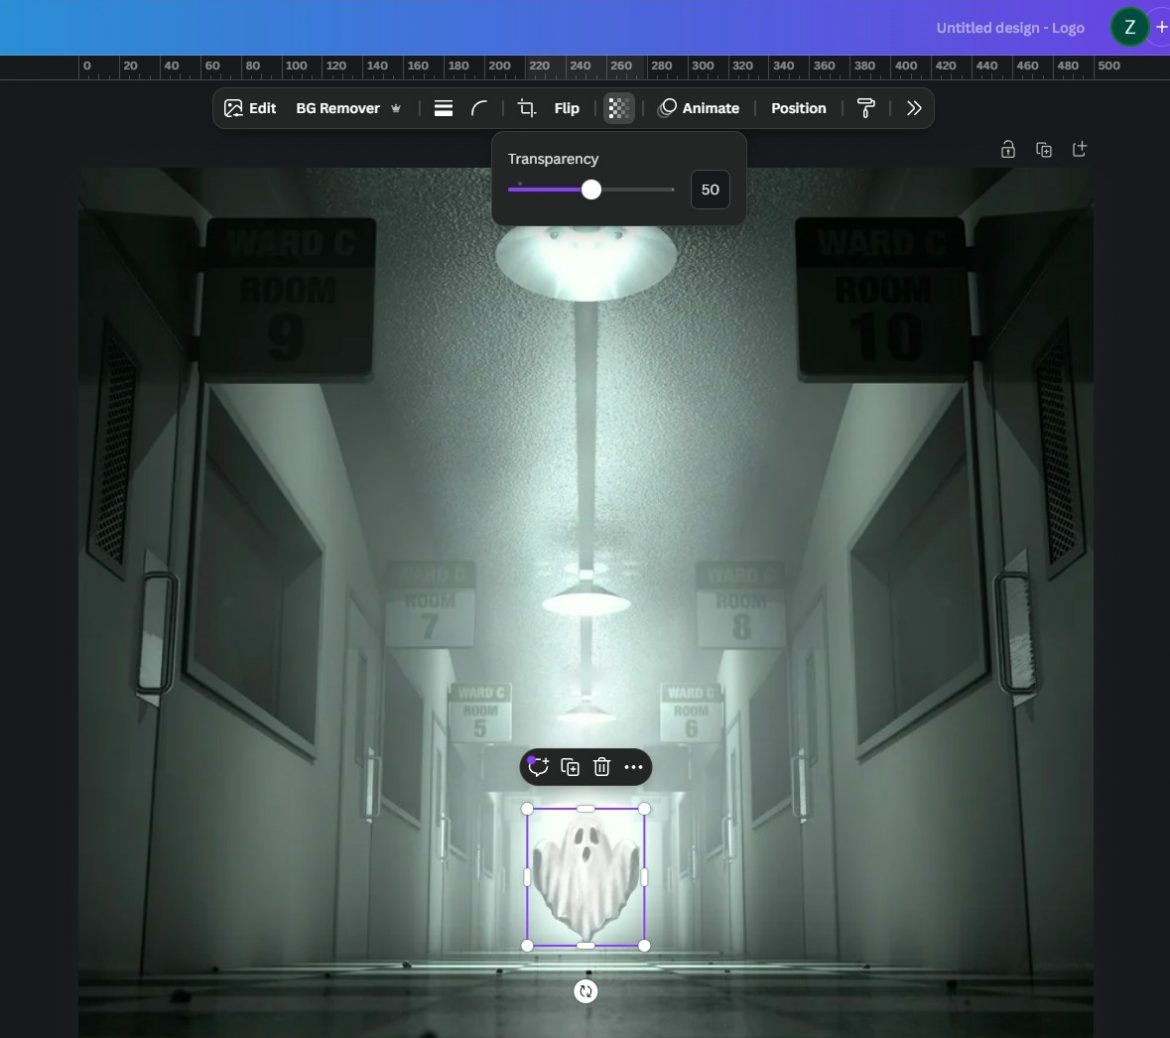Add a comment with the speech bubble icon
Viewport: 1170px width, 1038px height.
pos(538,767)
